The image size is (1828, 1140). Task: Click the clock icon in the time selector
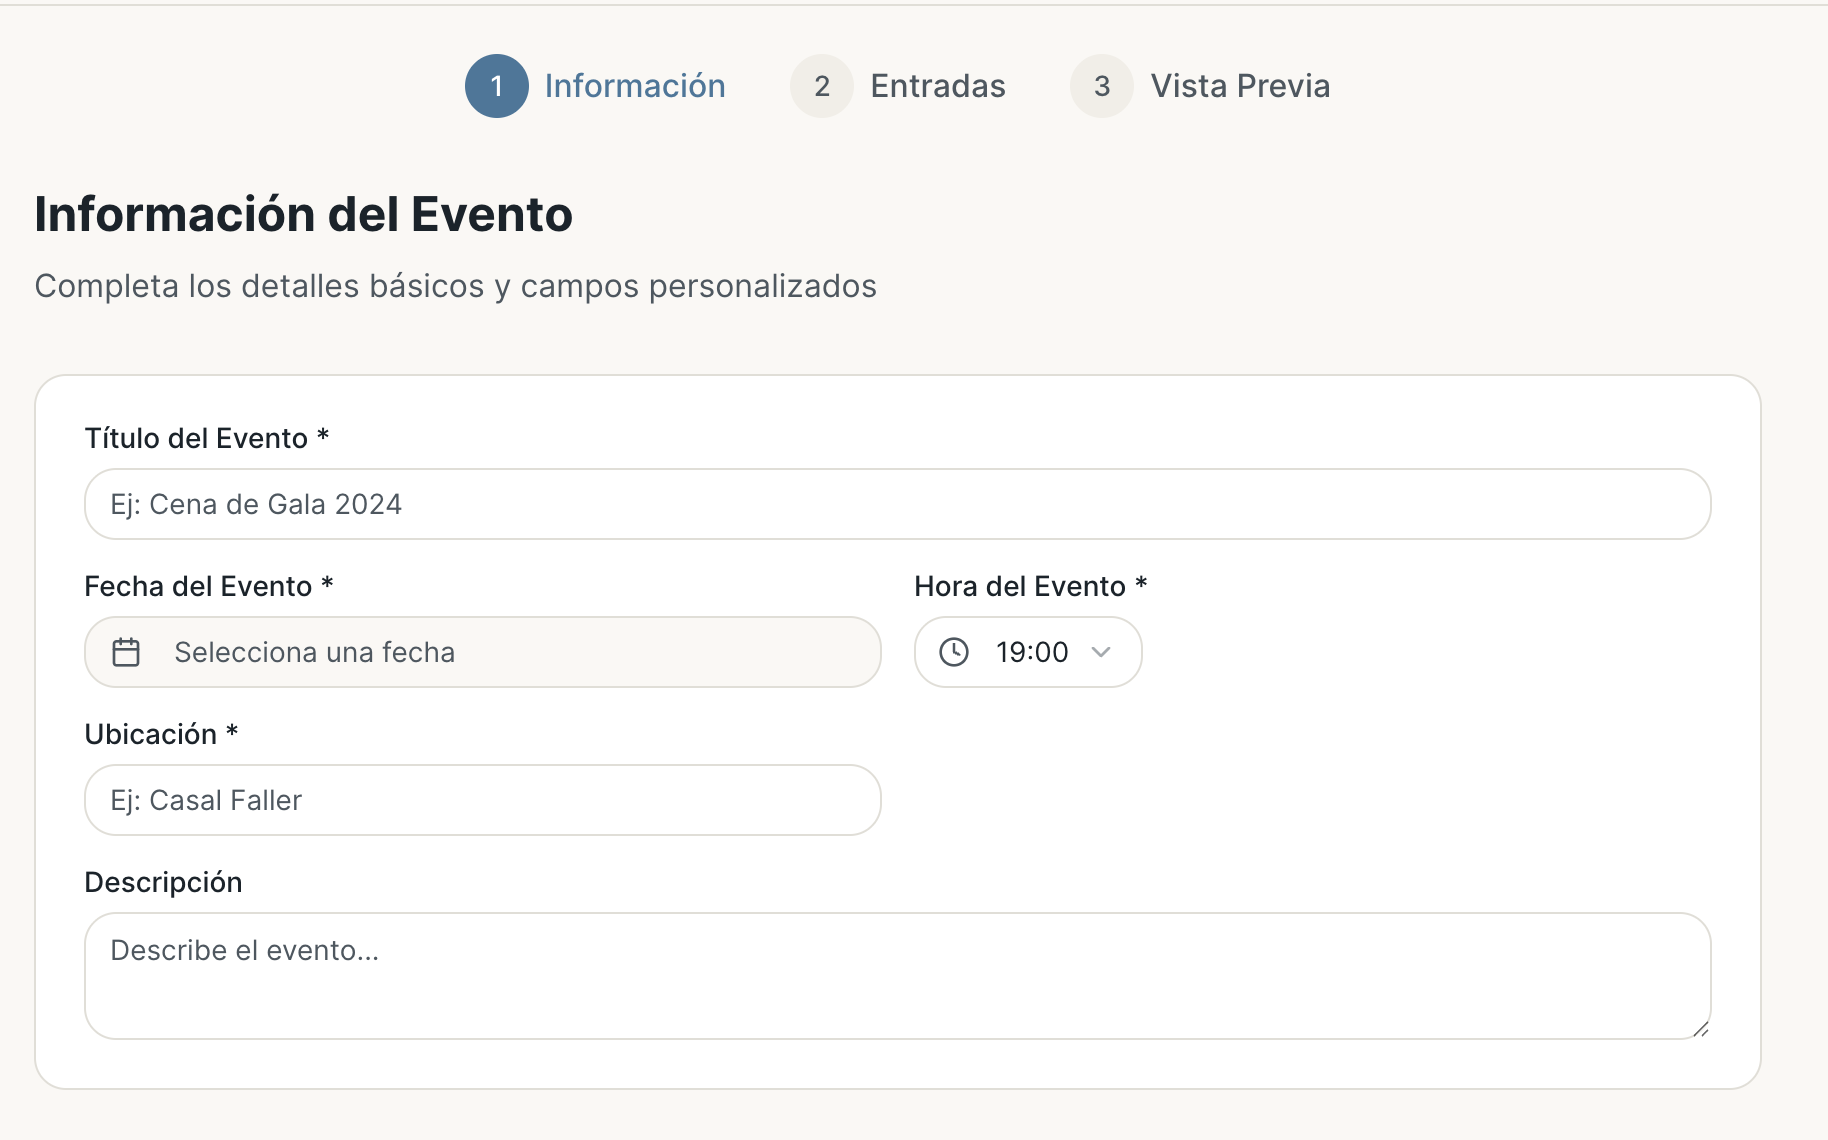[x=955, y=652]
